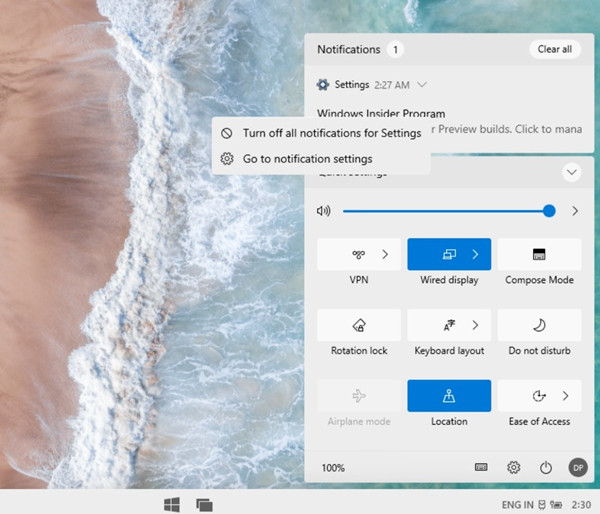Click the power button icon
The height and width of the screenshot is (514, 600).
[x=545, y=467]
